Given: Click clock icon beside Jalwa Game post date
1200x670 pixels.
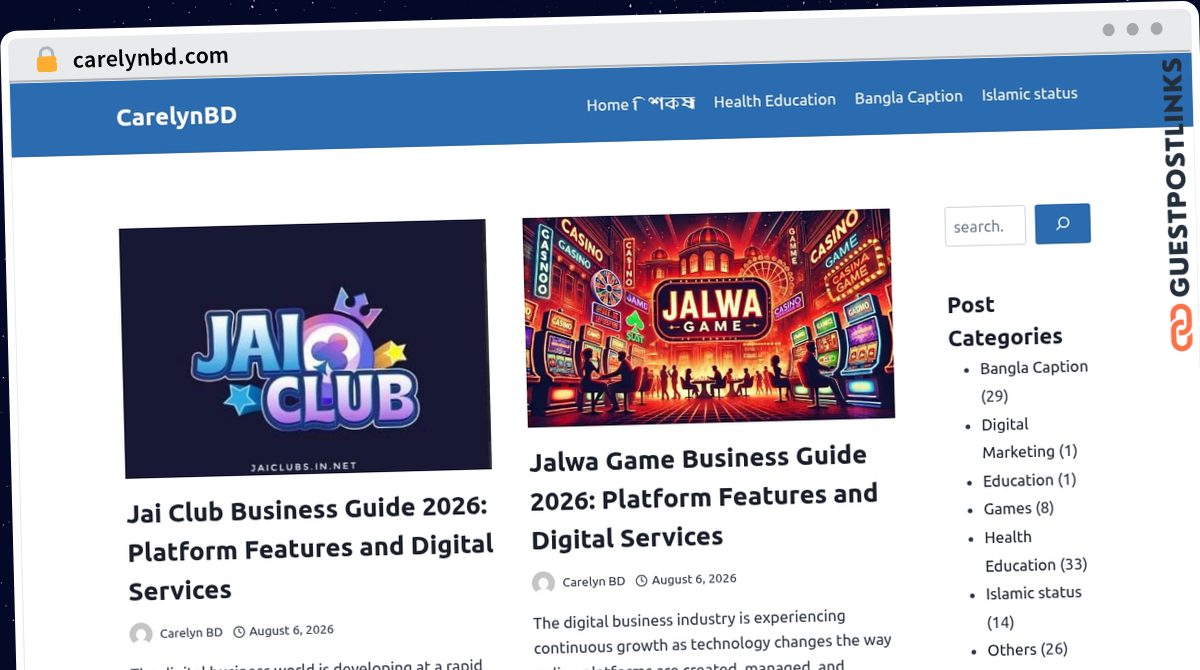Looking at the screenshot, I should click(642, 580).
